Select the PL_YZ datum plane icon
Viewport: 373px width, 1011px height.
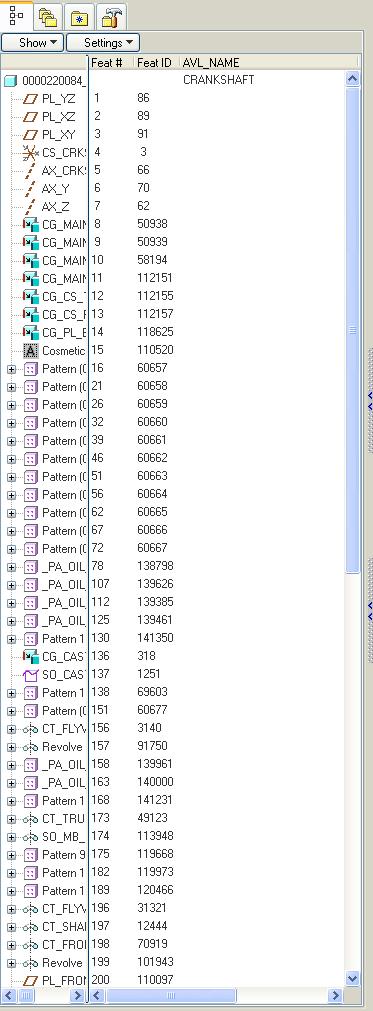click(30, 99)
